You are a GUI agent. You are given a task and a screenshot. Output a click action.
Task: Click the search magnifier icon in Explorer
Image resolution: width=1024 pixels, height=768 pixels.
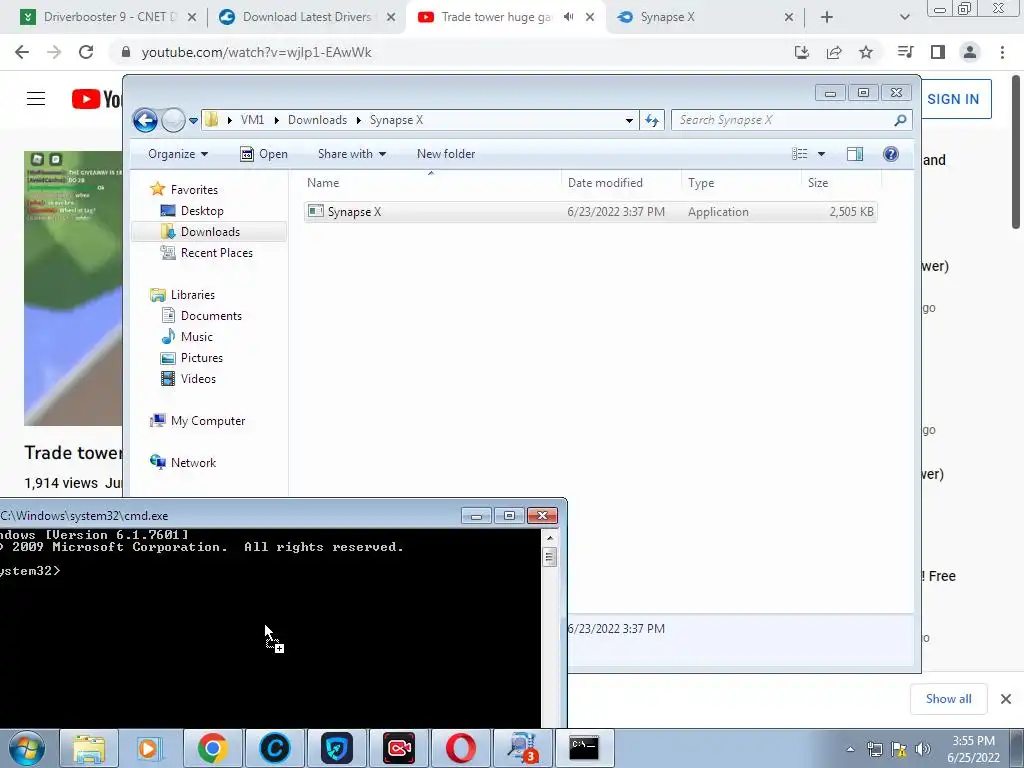900,120
